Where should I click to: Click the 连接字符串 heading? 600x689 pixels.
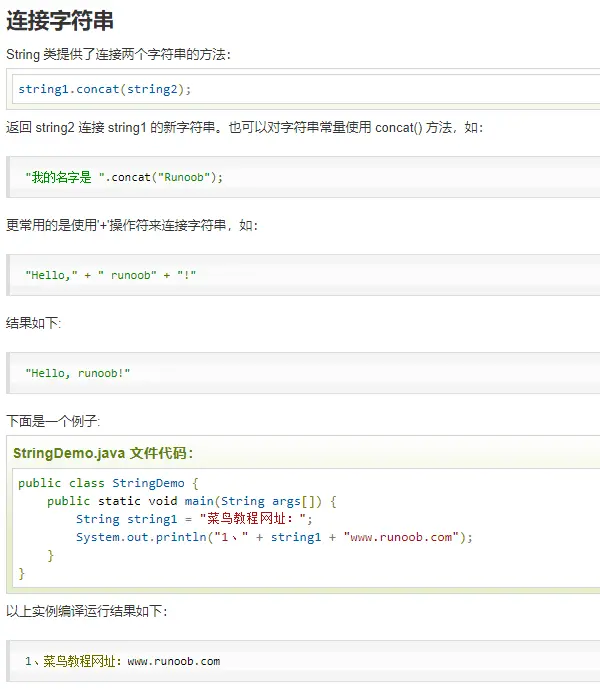(x=60, y=21)
